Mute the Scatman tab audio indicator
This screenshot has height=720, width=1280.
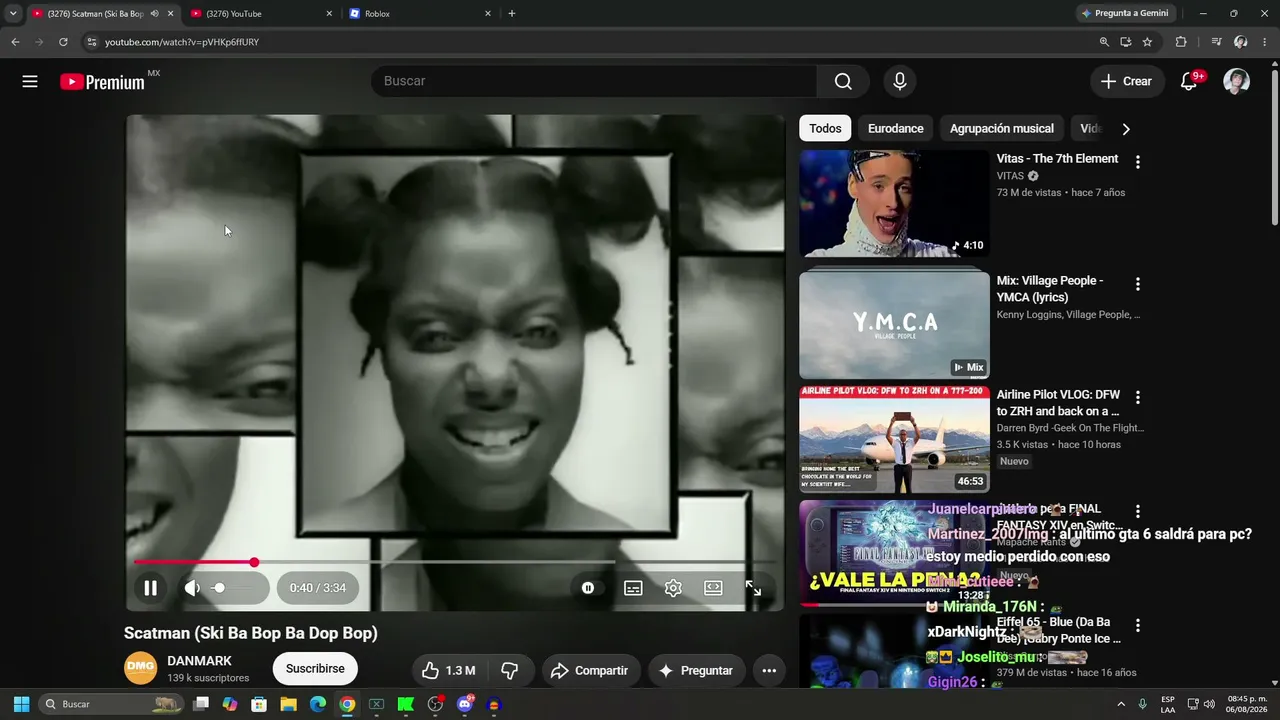[x=154, y=14]
